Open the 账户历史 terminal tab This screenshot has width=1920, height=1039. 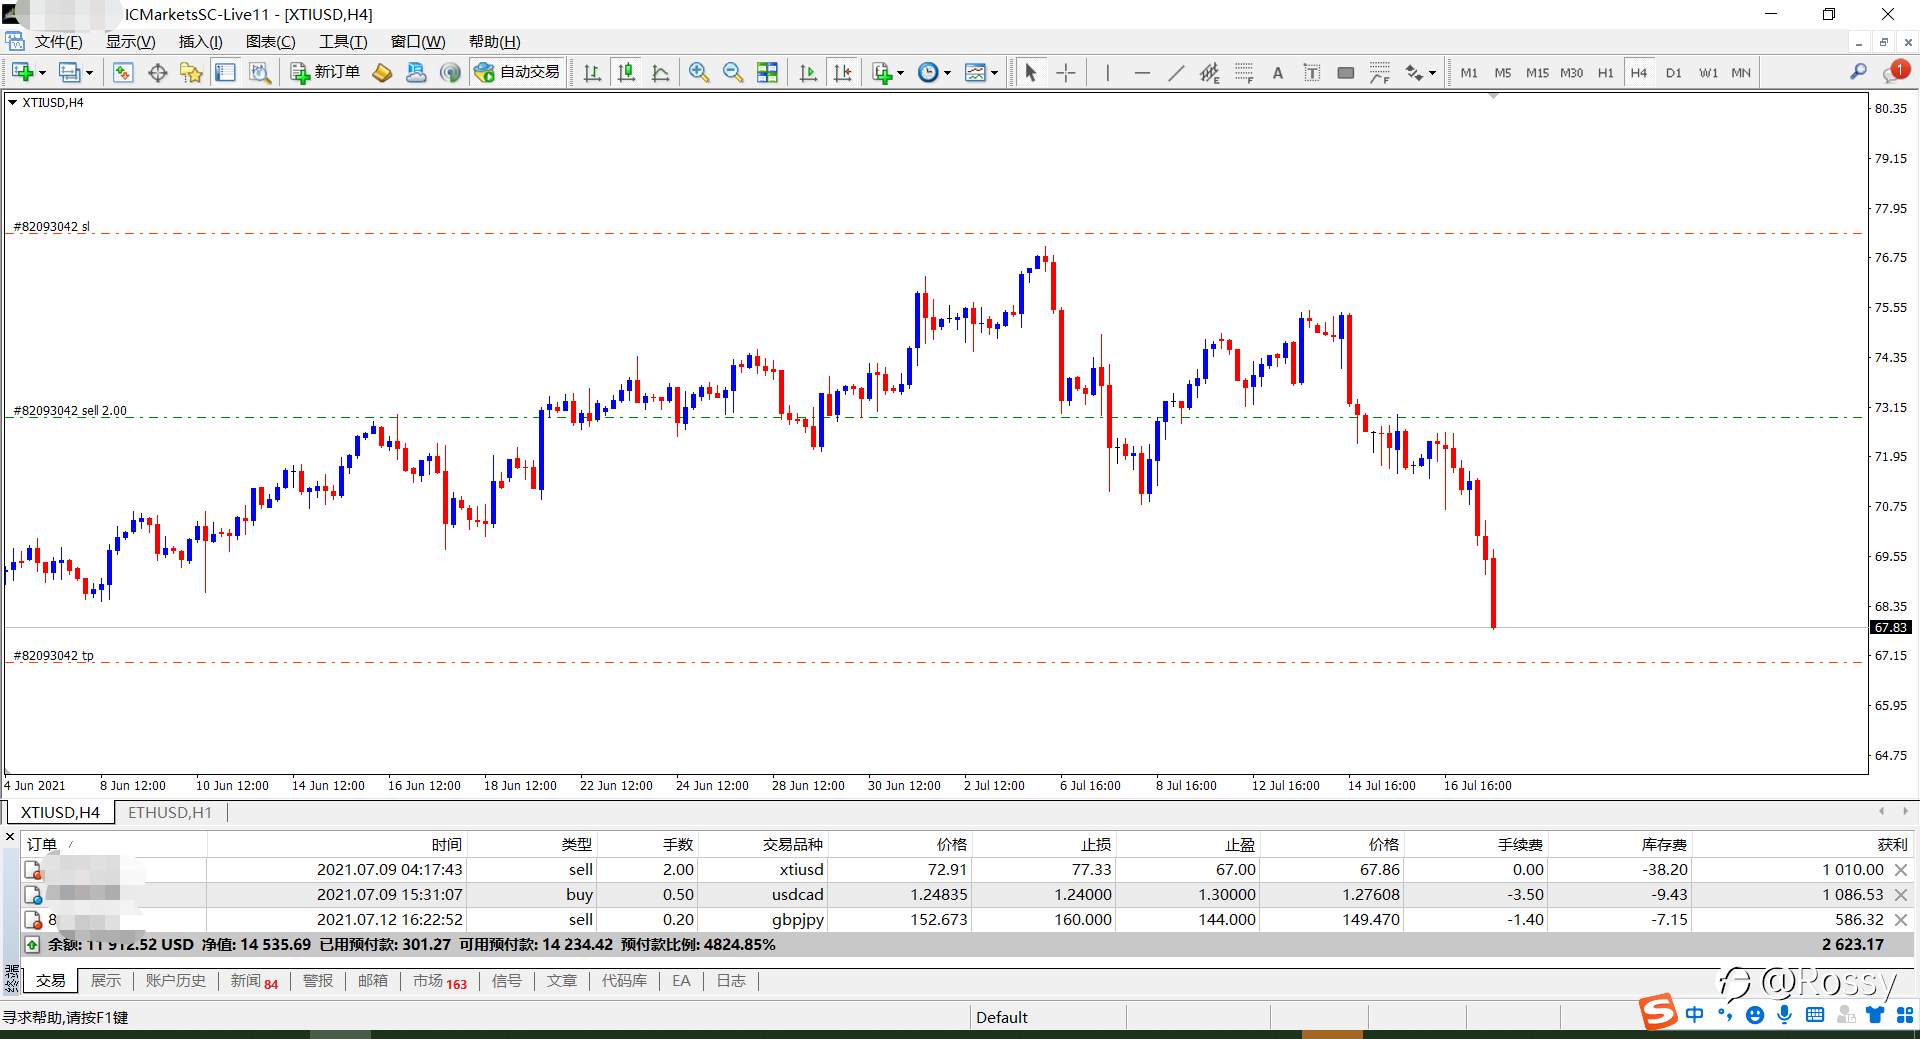click(x=175, y=981)
